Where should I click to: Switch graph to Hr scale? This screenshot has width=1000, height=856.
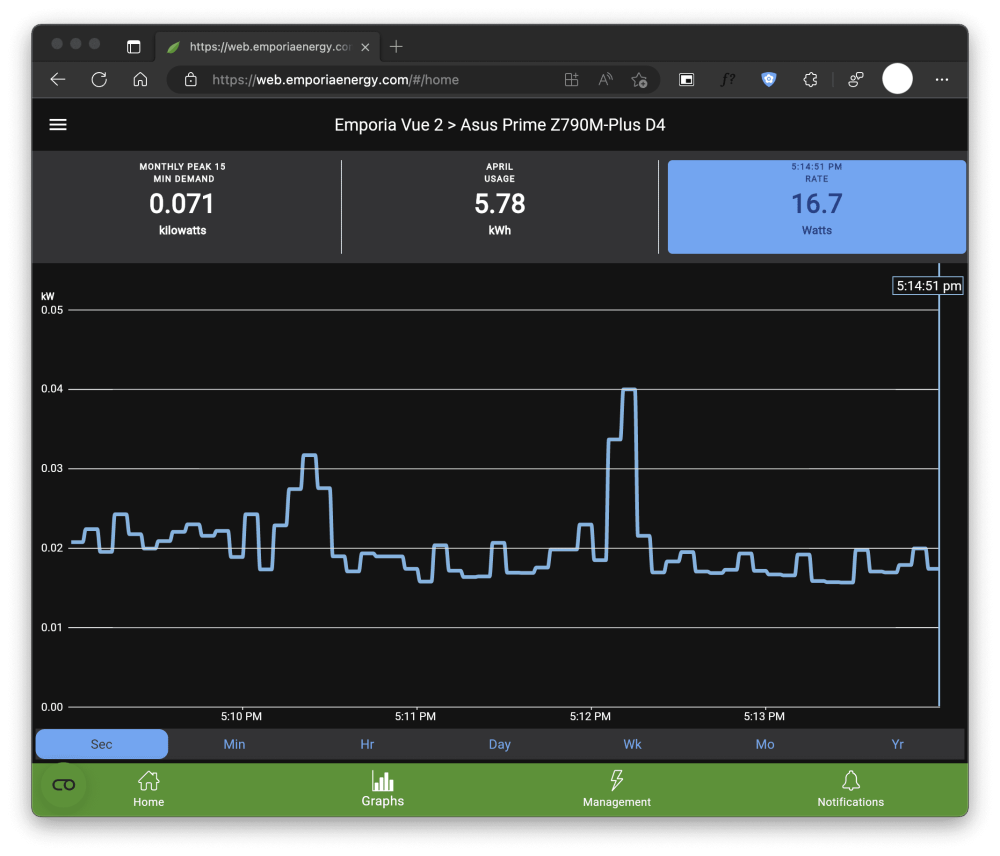pyautogui.click(x=367, y=744)
